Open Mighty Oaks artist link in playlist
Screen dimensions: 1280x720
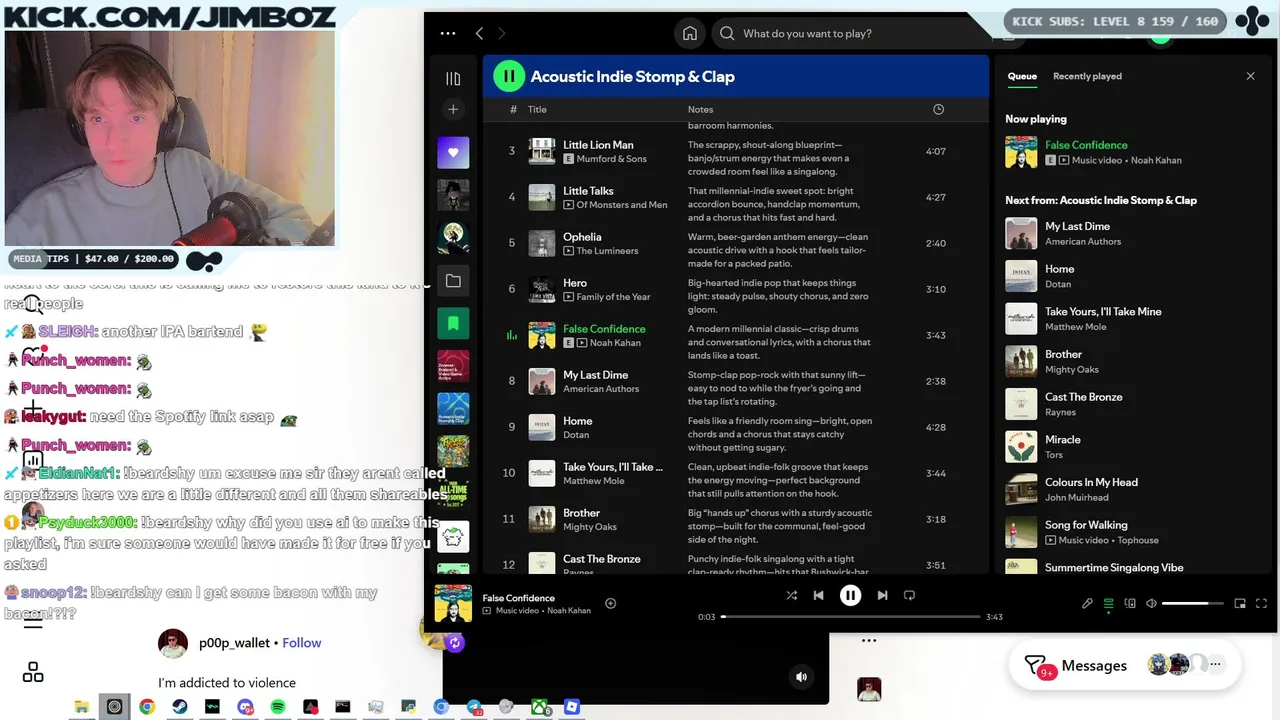coord(590,527)
